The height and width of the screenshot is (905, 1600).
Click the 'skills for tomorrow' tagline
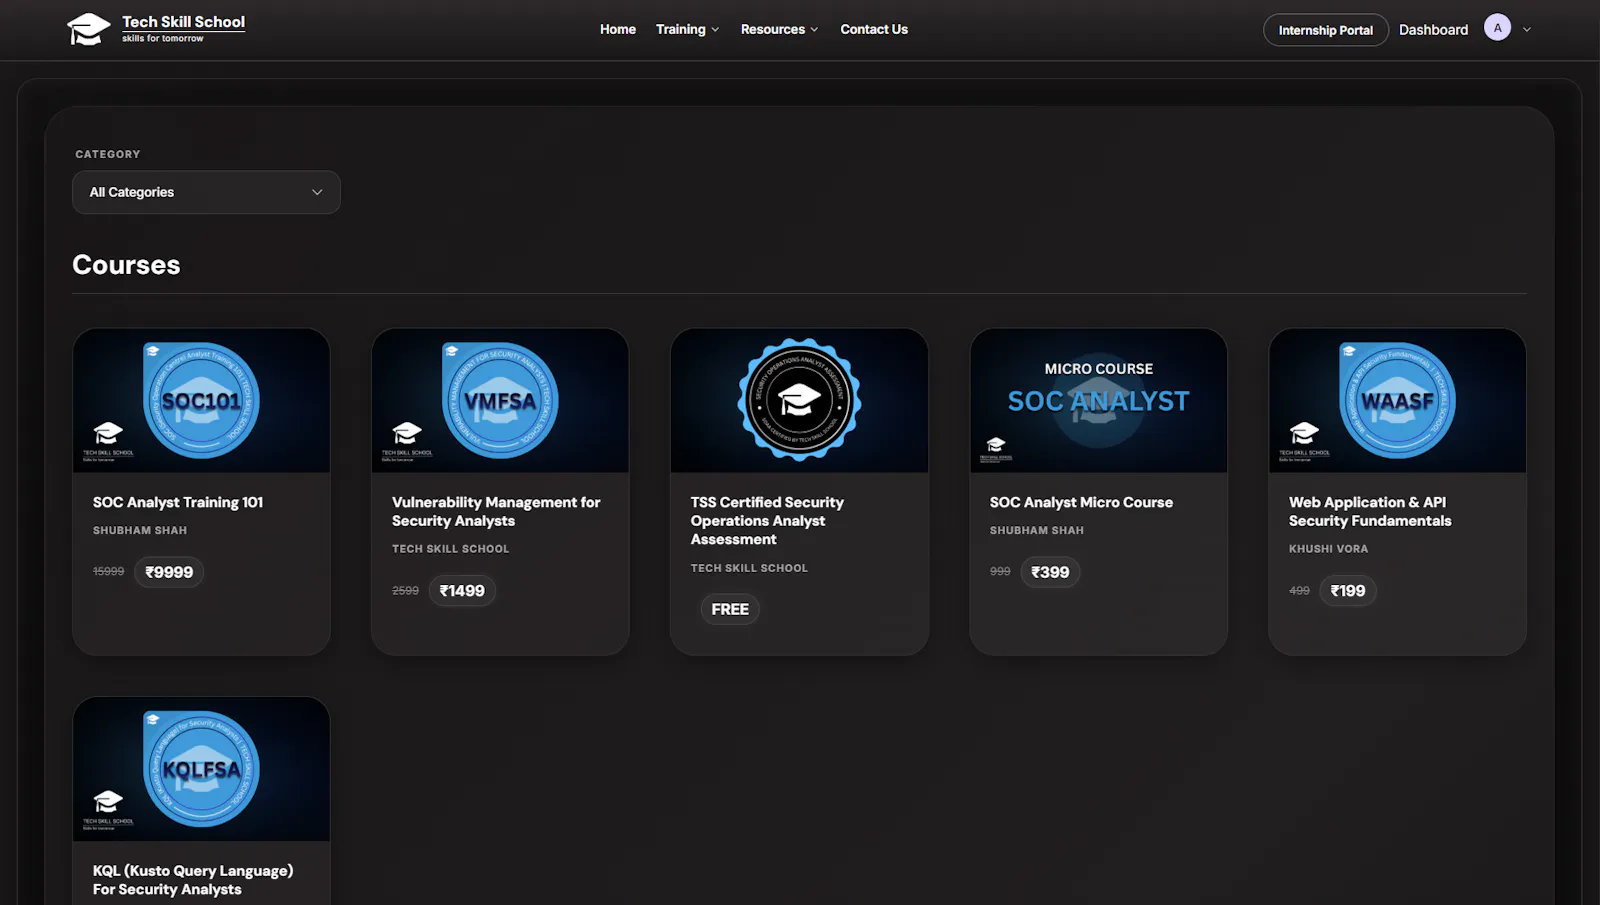(163, 38)
